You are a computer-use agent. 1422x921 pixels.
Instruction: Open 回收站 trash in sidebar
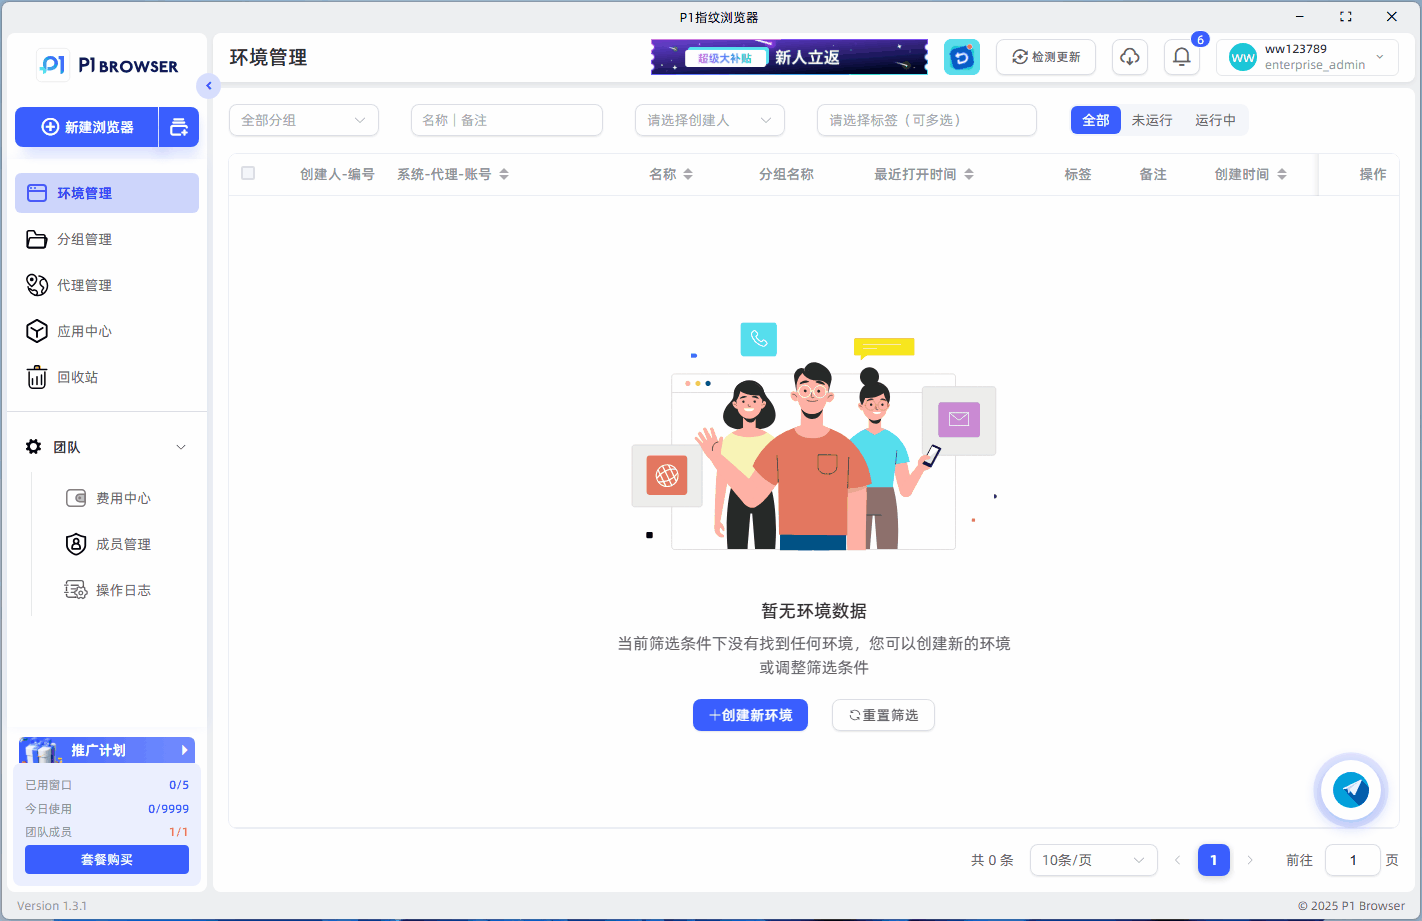(x=77, y=377)
